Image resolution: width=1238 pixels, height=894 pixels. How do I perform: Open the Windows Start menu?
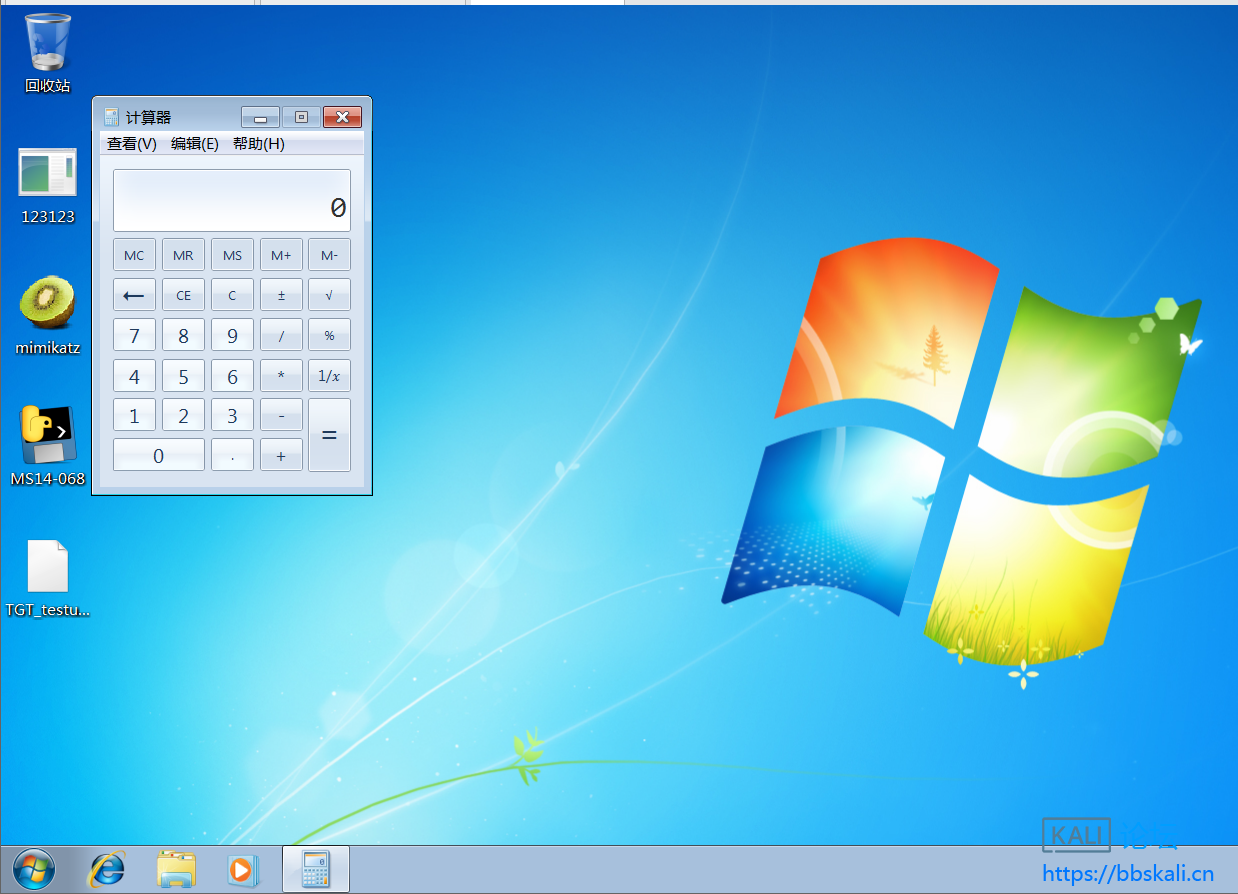point(33,869)
